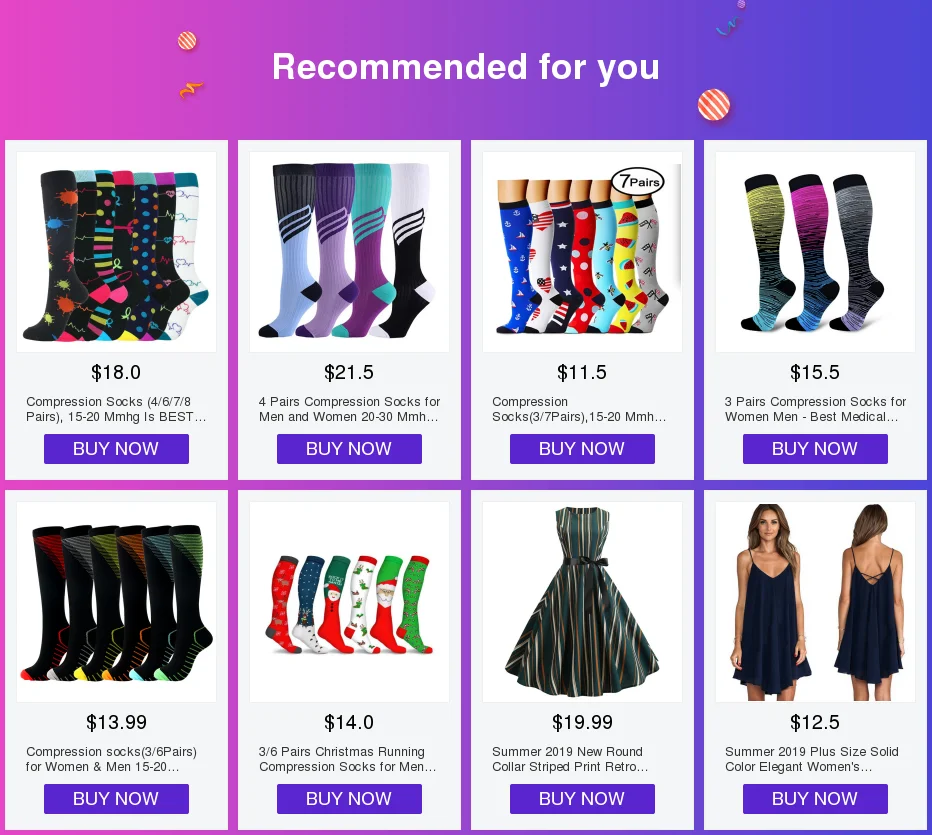Screen dimensions: 932x835
Task: Open the '4 Pairs Compression Socks for Men' title
Action: pyautogui.click(x=350, y=409)
